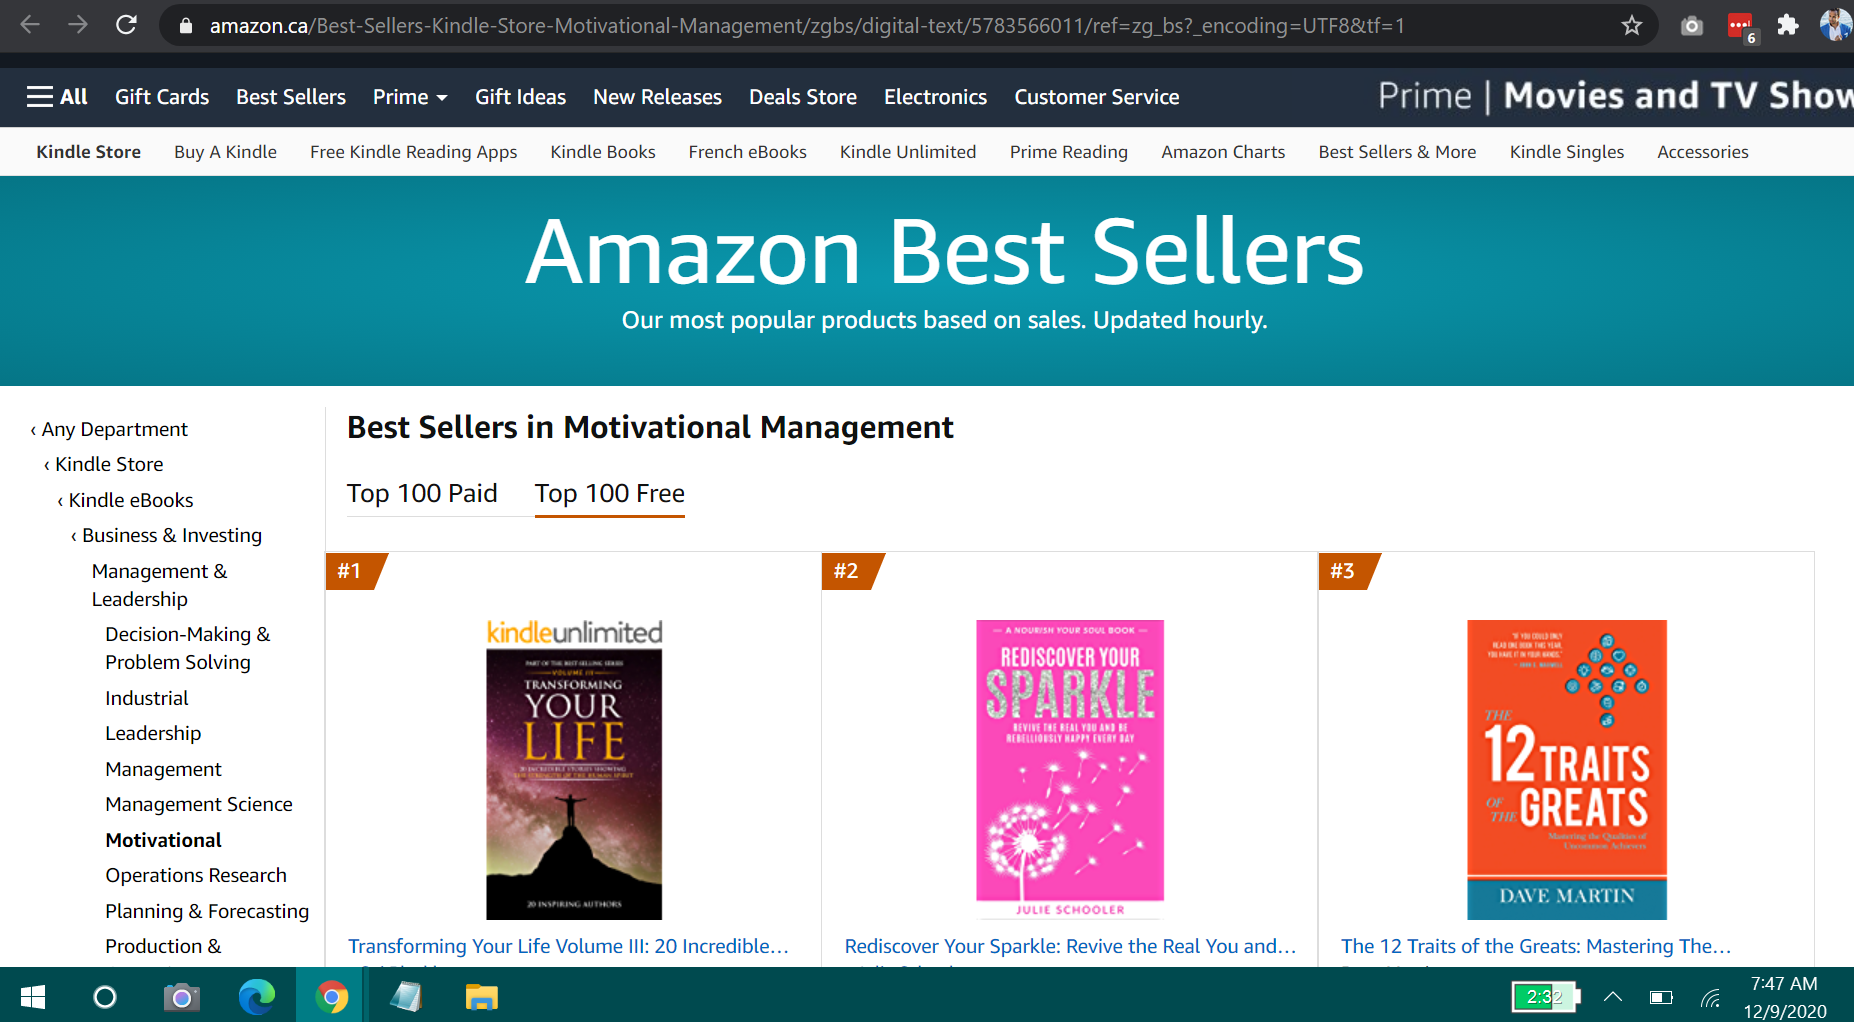Open Kindle Unlimited subnav link
1854x1022 pixels.
pyautogui.click(x=908, y=152)
